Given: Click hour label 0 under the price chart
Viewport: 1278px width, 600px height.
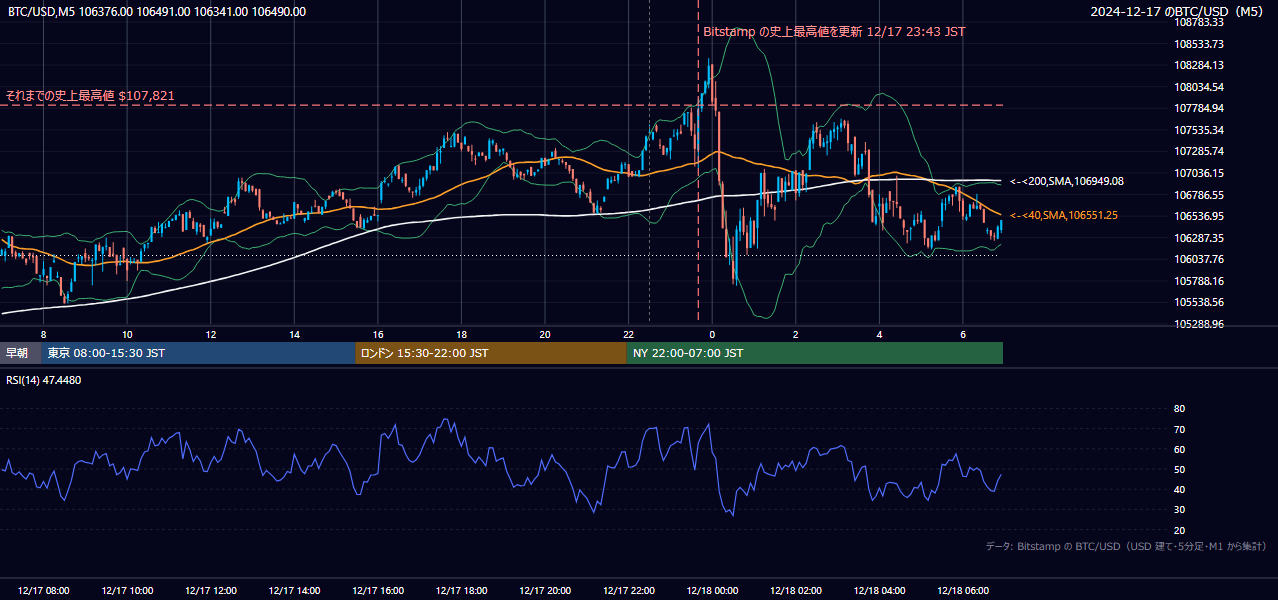Looking at the screenshot, I should point(712,334).
